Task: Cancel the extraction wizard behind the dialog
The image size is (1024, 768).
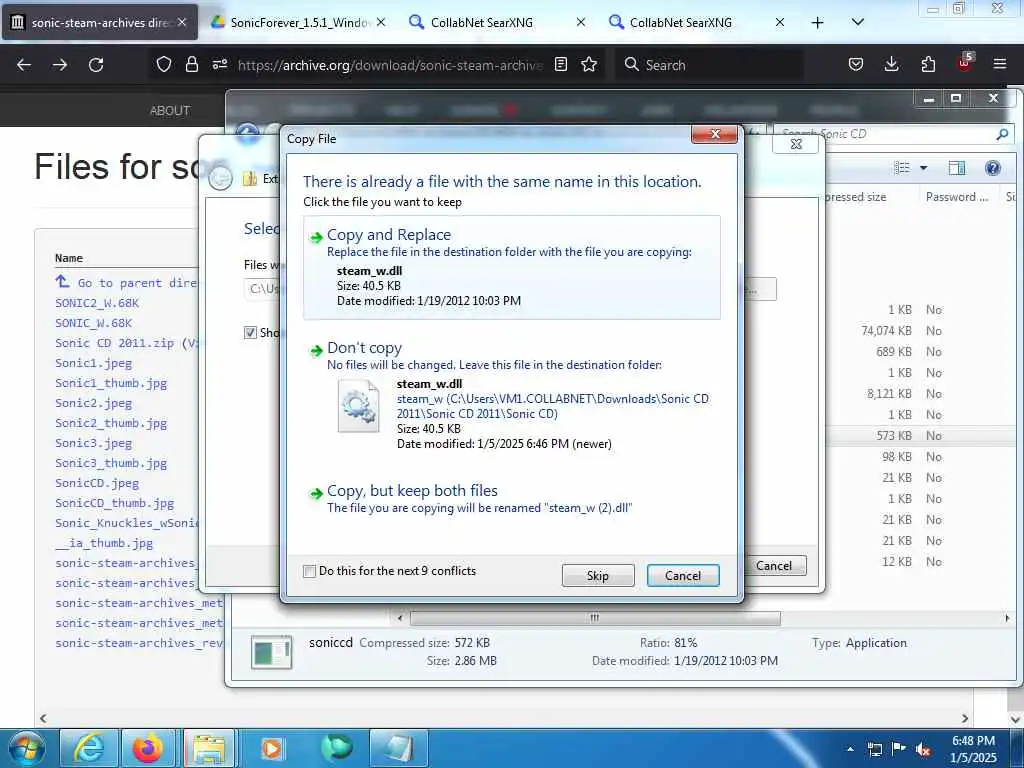Action: tap(775, 566)
